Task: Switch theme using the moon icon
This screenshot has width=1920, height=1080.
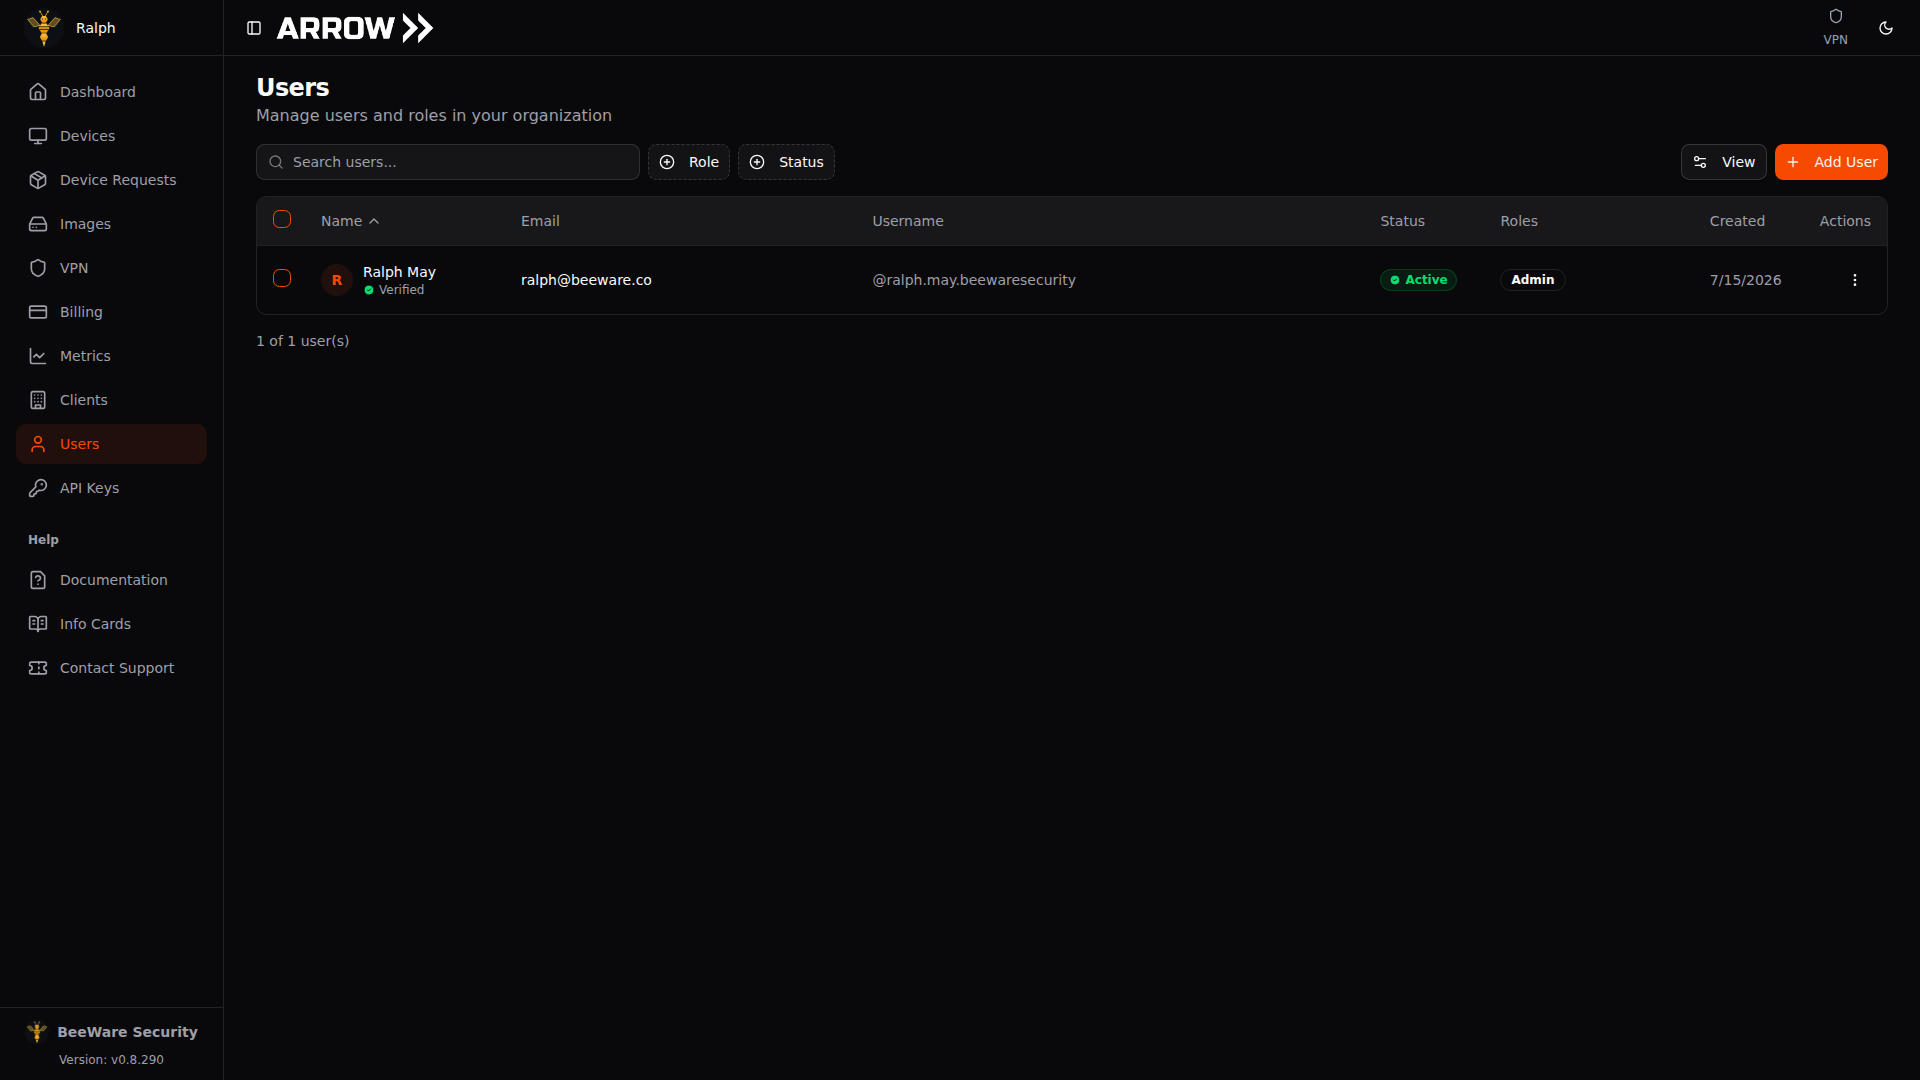Action: coord(1886,28)
